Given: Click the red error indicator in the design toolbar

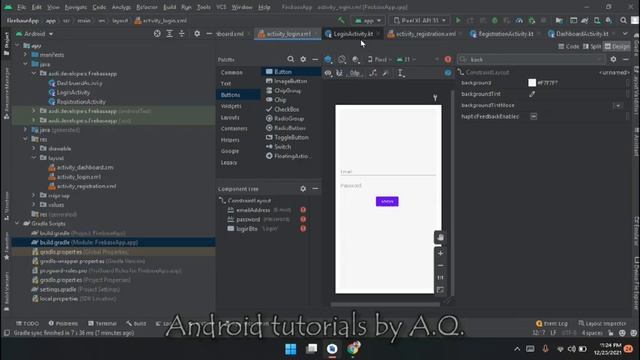Looking at the screenshot, I should 448,60.
